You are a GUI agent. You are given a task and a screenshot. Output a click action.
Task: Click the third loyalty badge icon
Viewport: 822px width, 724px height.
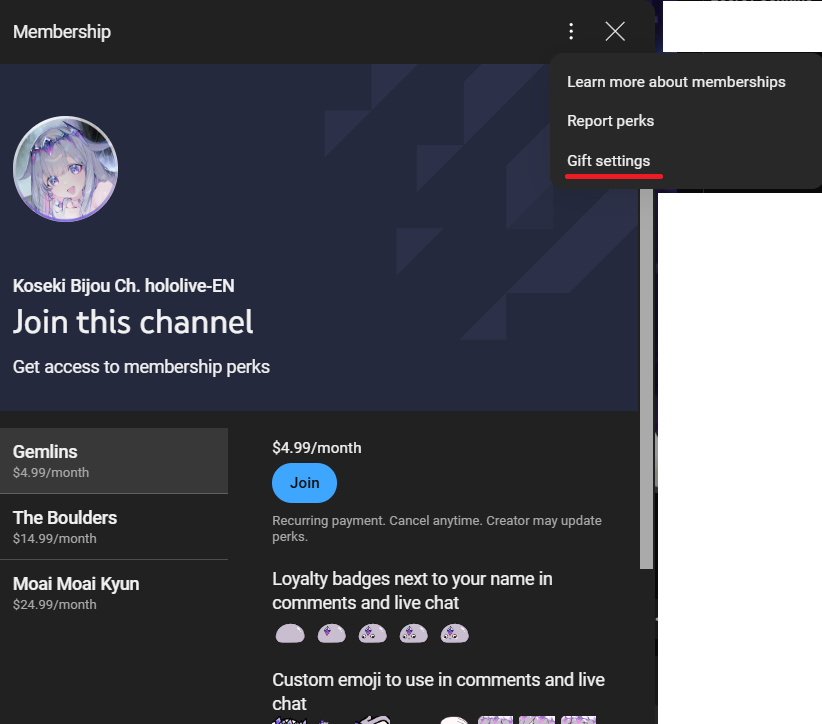click(x=372, y=633)
